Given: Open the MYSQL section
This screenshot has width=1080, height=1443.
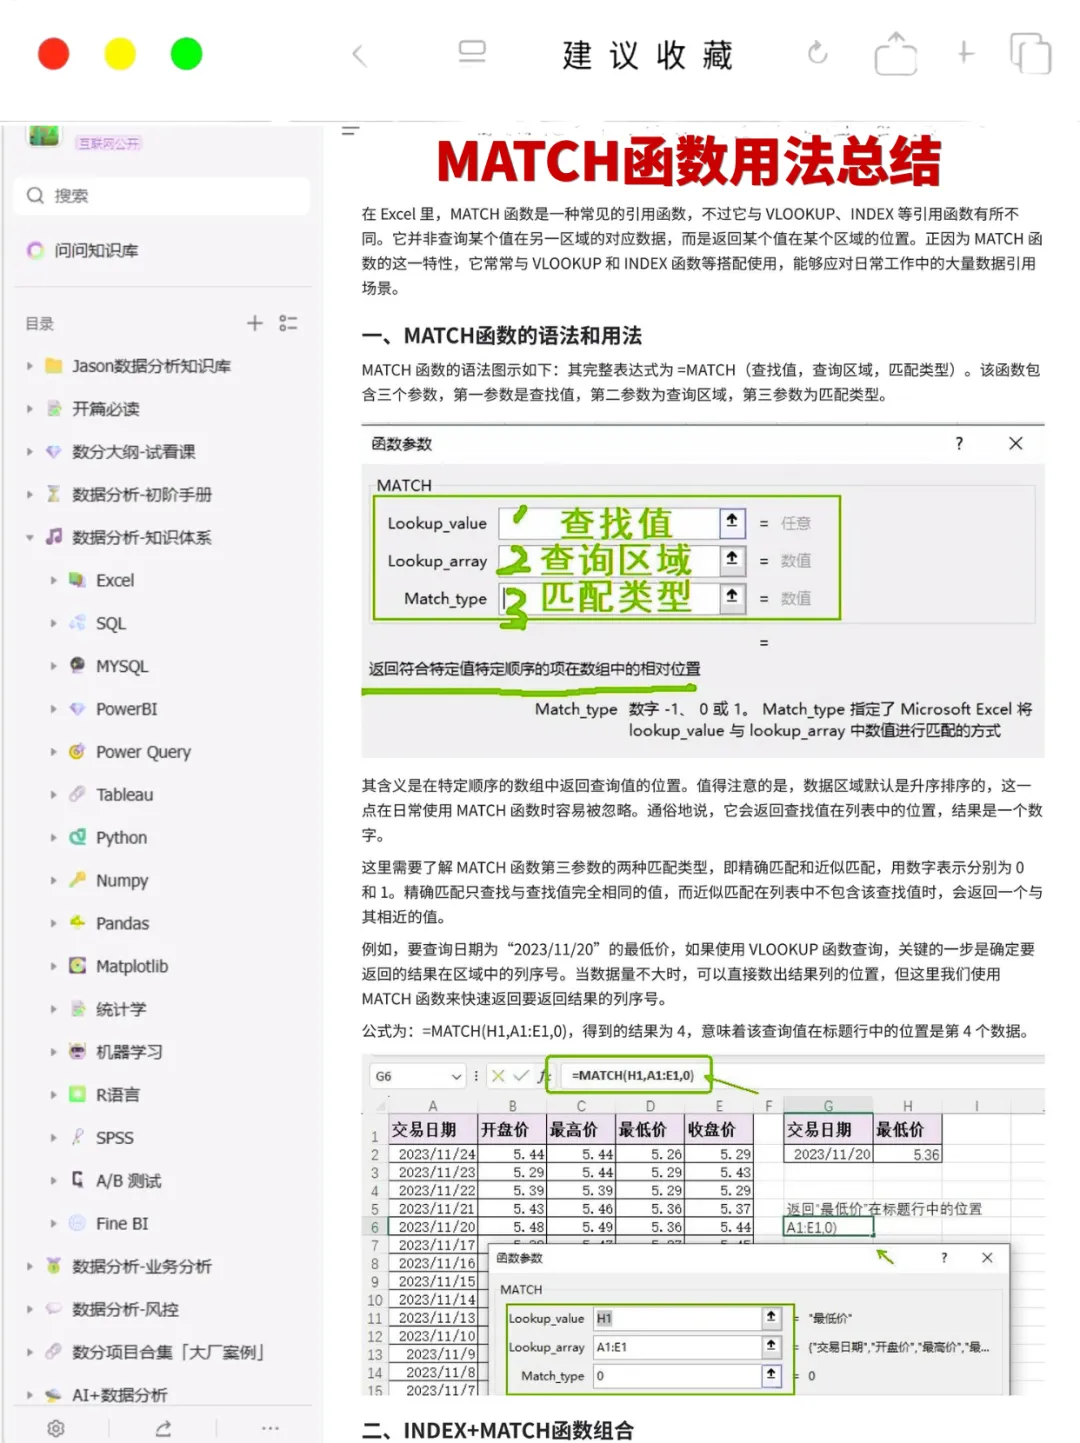Looking at the screenshot, I should (122, 666).
